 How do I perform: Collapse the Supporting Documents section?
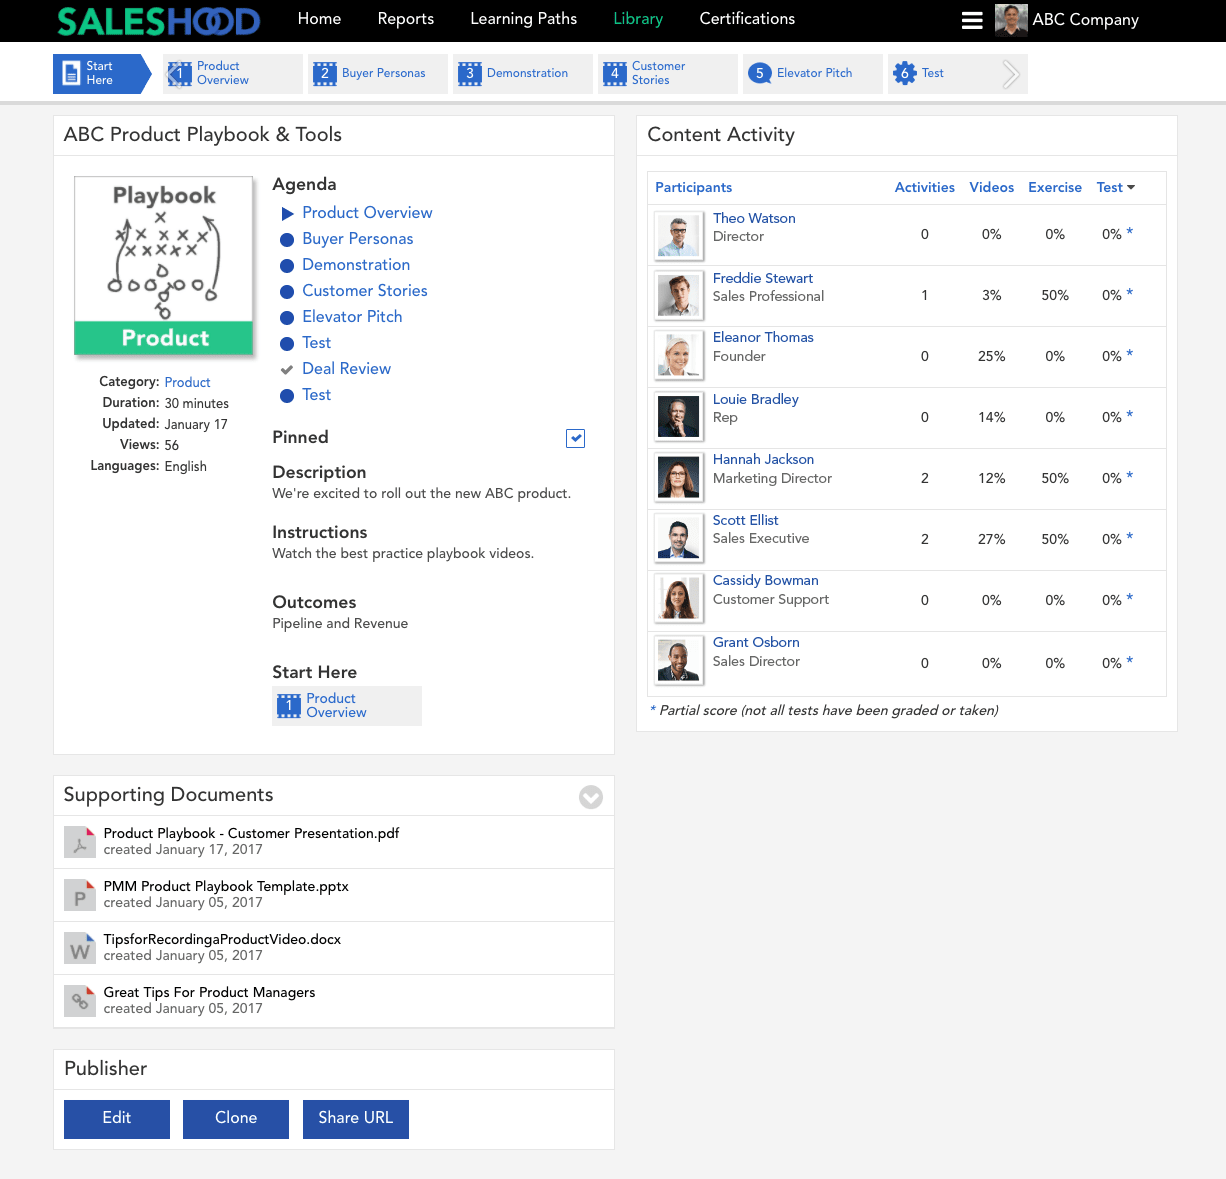coord(591,797)
